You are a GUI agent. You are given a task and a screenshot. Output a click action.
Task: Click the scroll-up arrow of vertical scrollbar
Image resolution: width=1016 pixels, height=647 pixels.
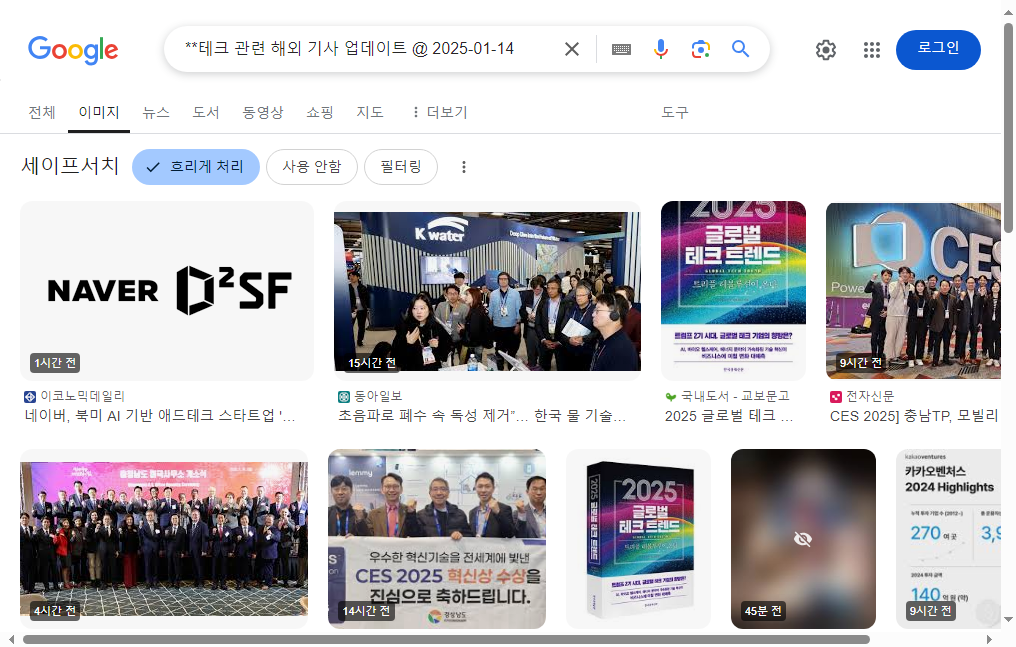click(x=1008, y=12)
